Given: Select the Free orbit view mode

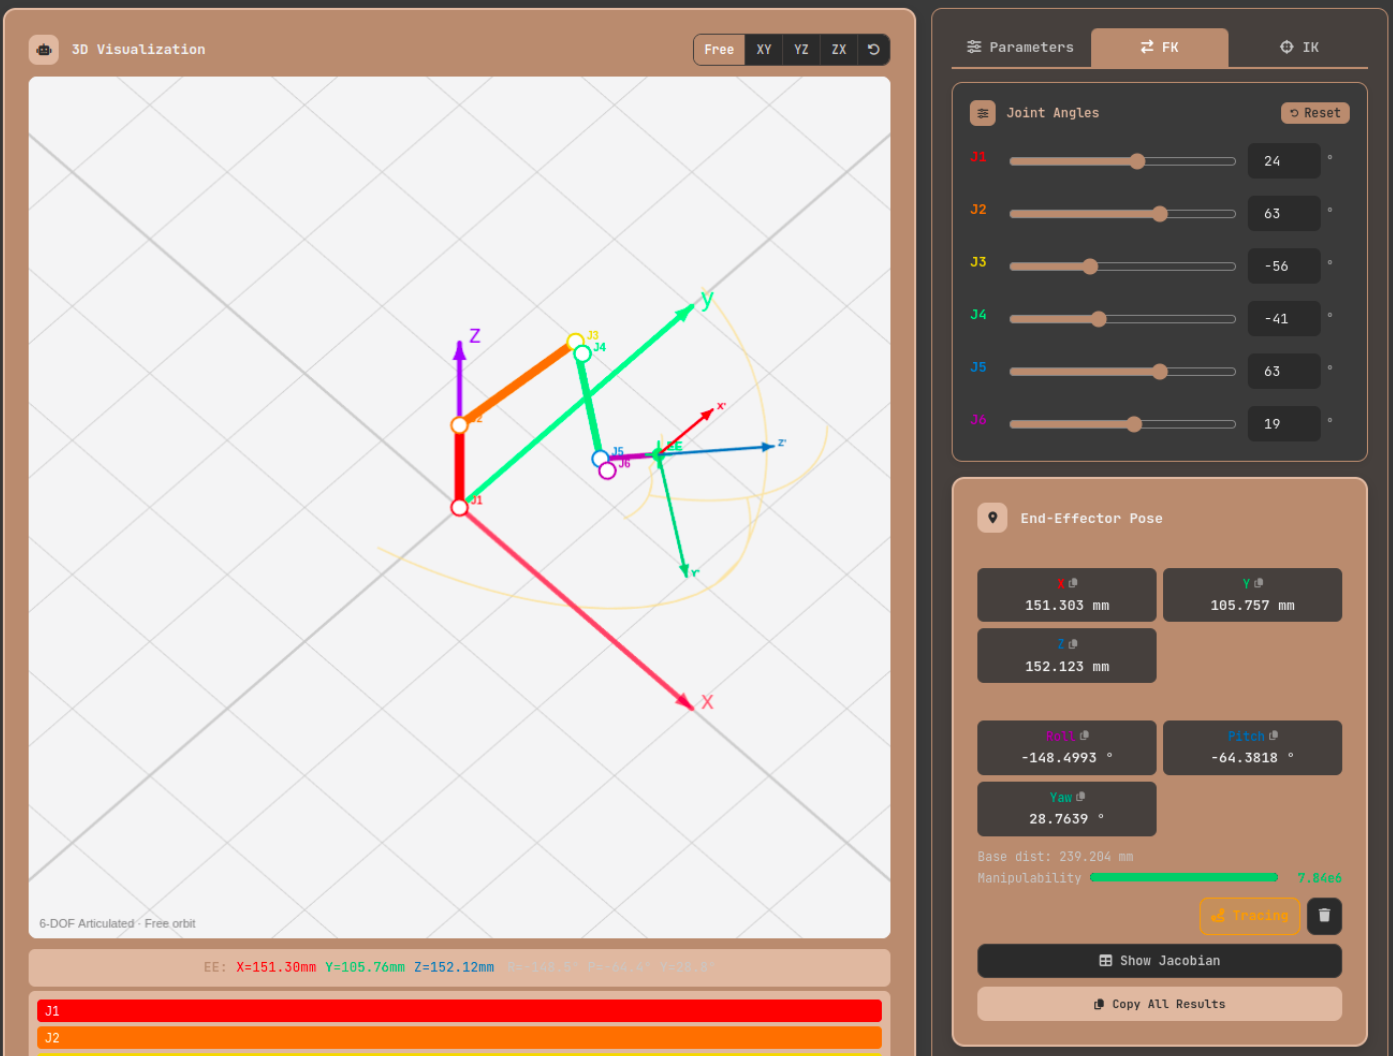Looking at the screenshot, I should pyautogui.click(x=719, y=49).
